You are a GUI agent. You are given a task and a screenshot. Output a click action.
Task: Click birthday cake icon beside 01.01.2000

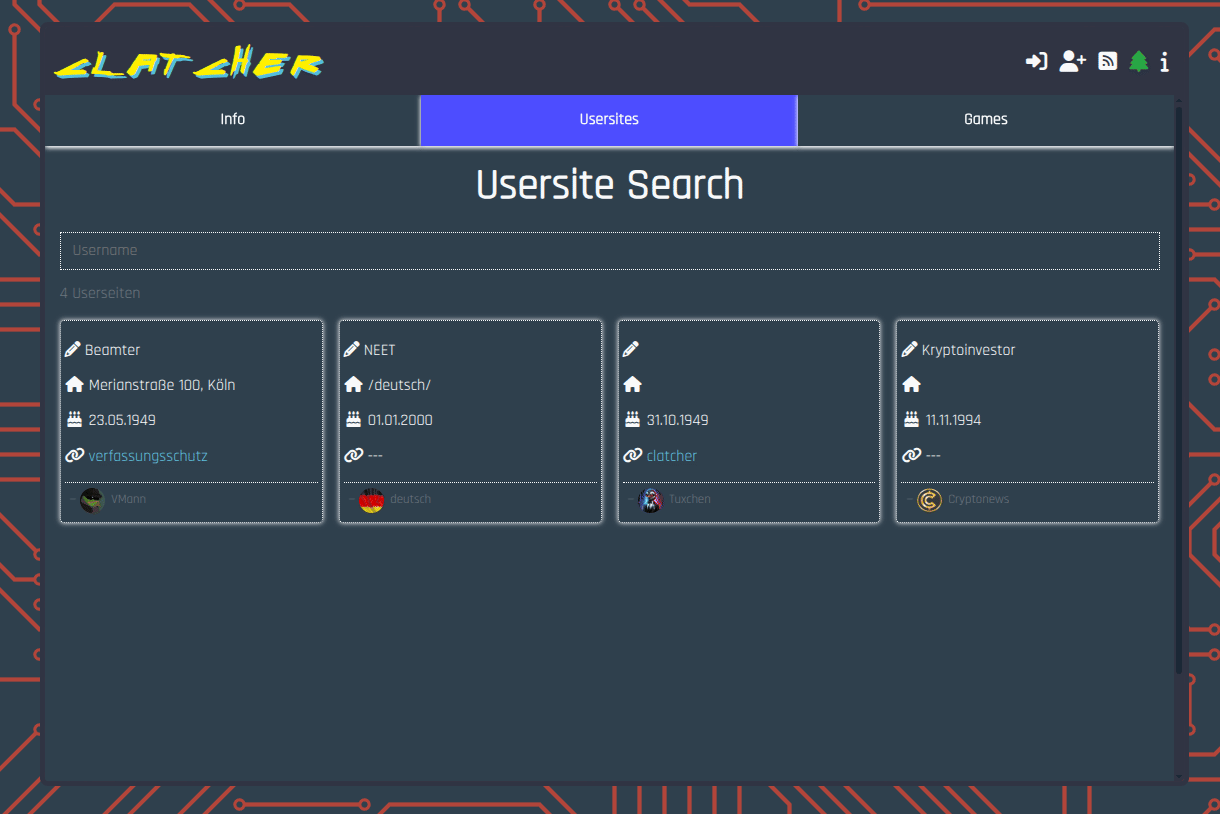(352, 420)
